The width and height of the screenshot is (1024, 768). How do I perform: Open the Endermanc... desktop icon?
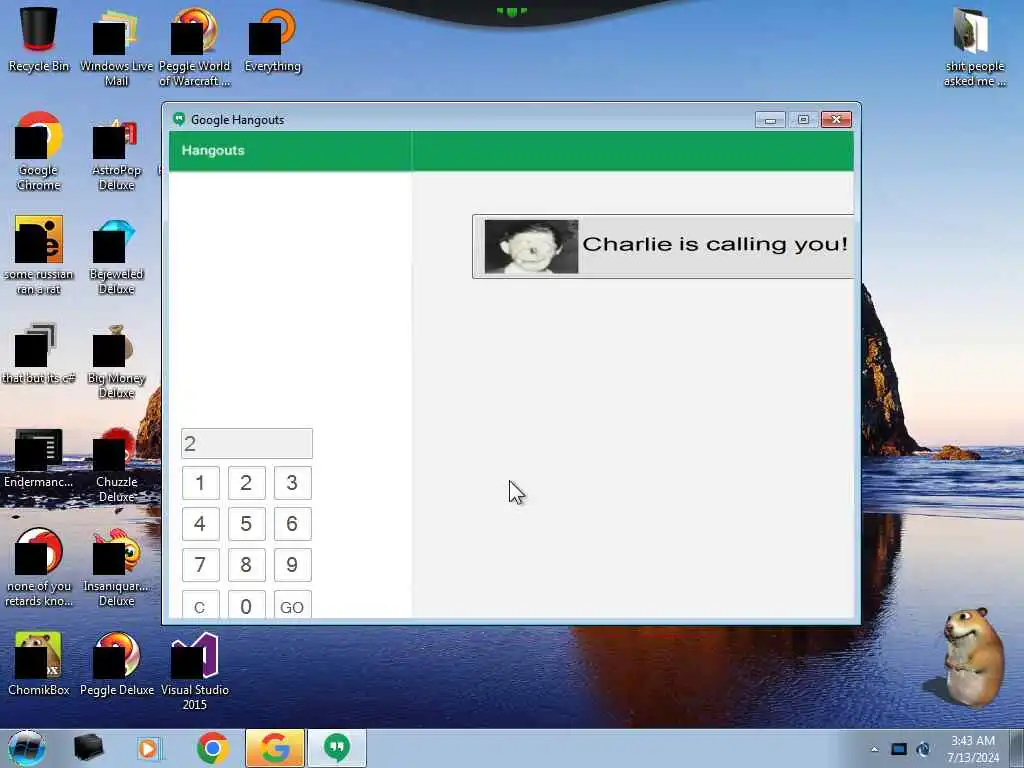(x=39, y=458)
